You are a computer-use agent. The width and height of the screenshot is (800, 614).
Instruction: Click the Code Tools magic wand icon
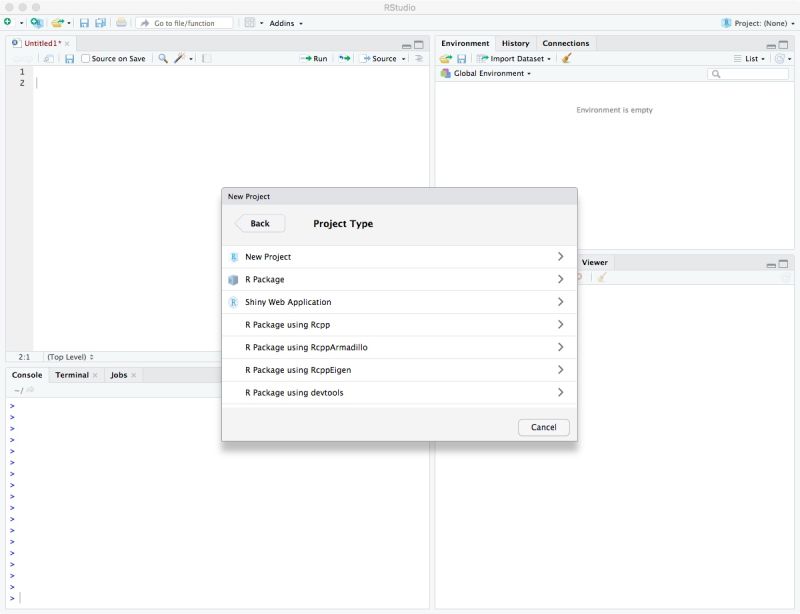tap(180, 58)
